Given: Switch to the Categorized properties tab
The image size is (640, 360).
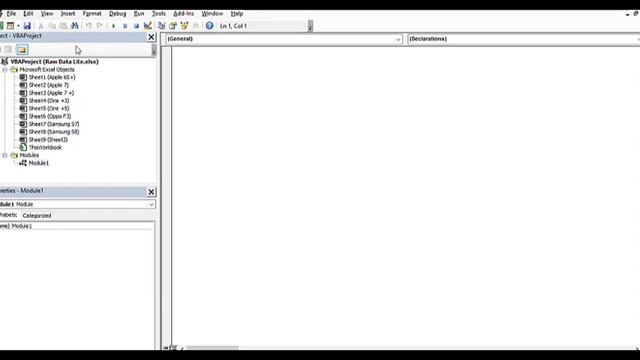Looking at the screenshot, I should click(x=37, y=215).
